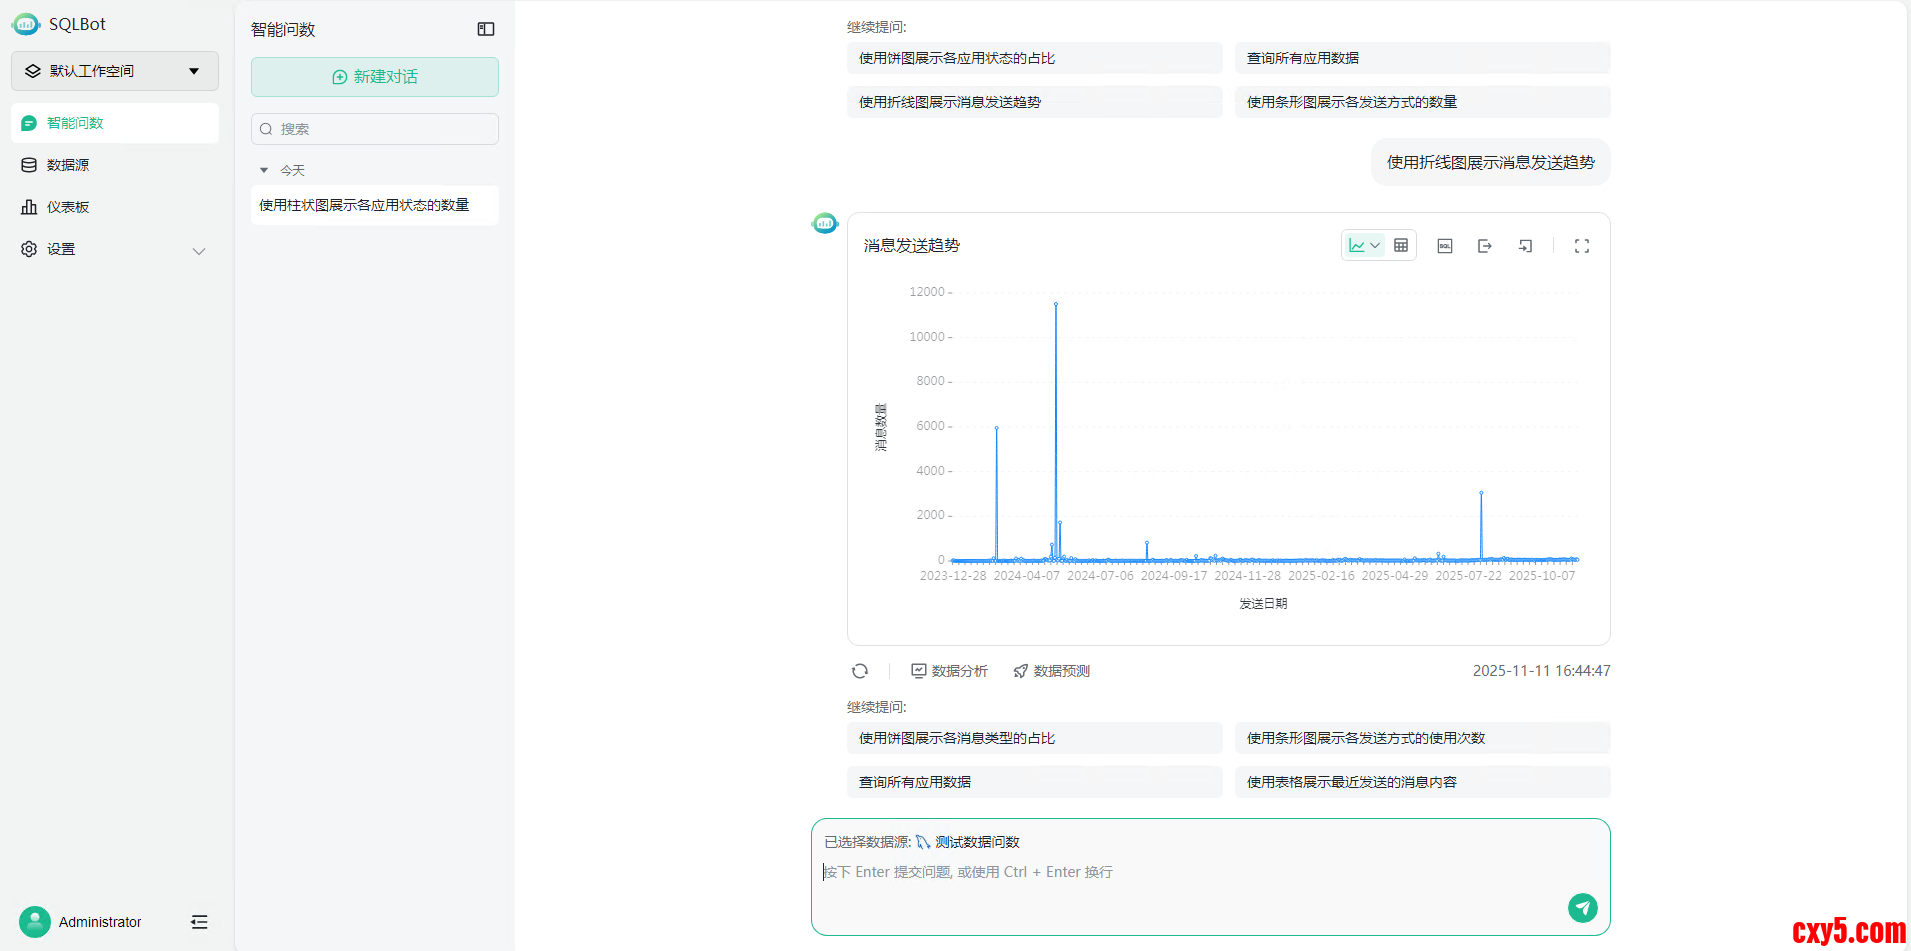Toggle the sidebar menu collapse icon
This screenshot has width=1911, height=951.
coord(199,922)
